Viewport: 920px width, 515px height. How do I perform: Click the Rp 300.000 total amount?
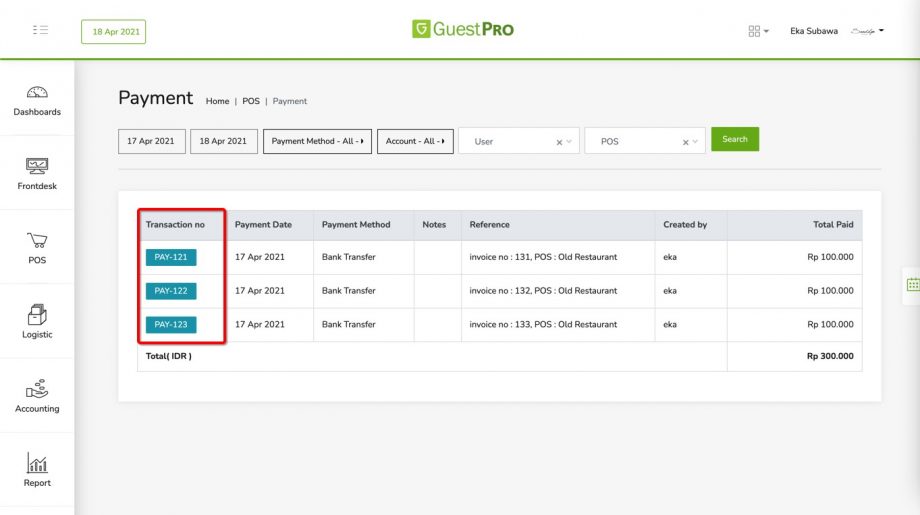[830, 356]
